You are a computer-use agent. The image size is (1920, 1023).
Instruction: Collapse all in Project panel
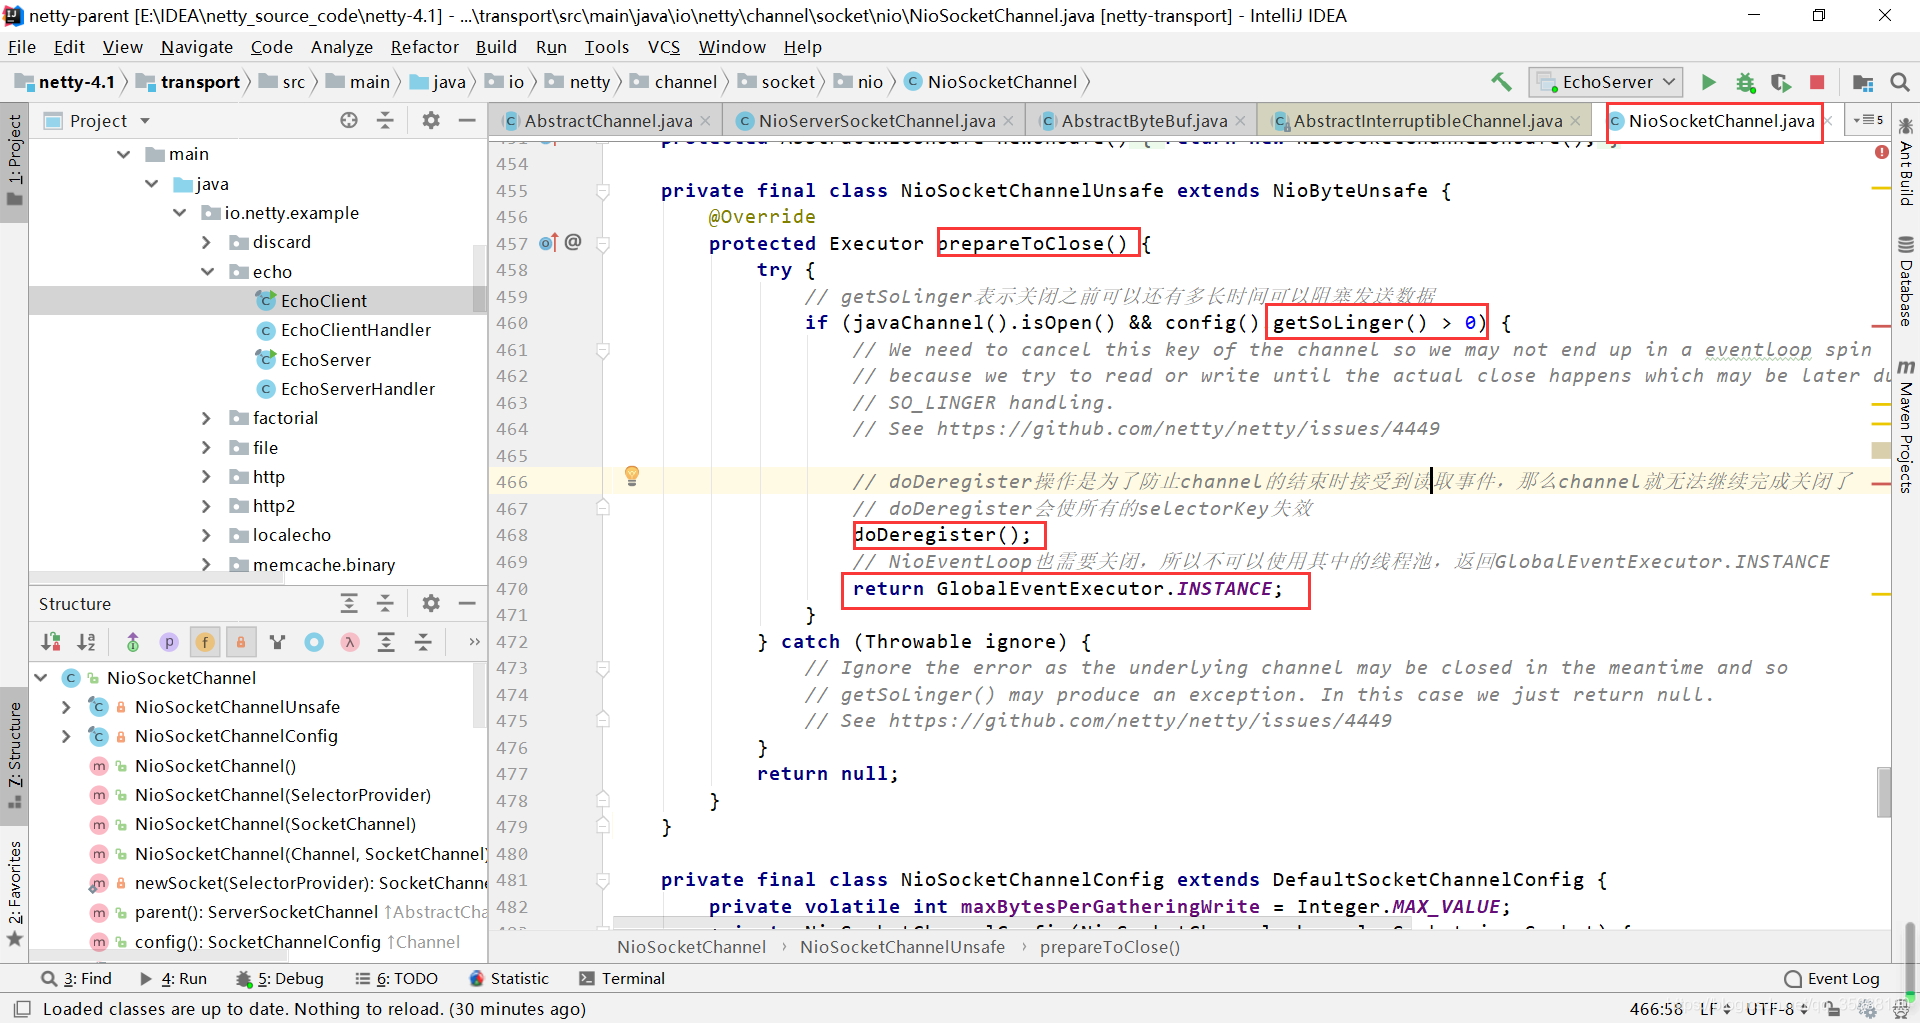coord(385,121)
